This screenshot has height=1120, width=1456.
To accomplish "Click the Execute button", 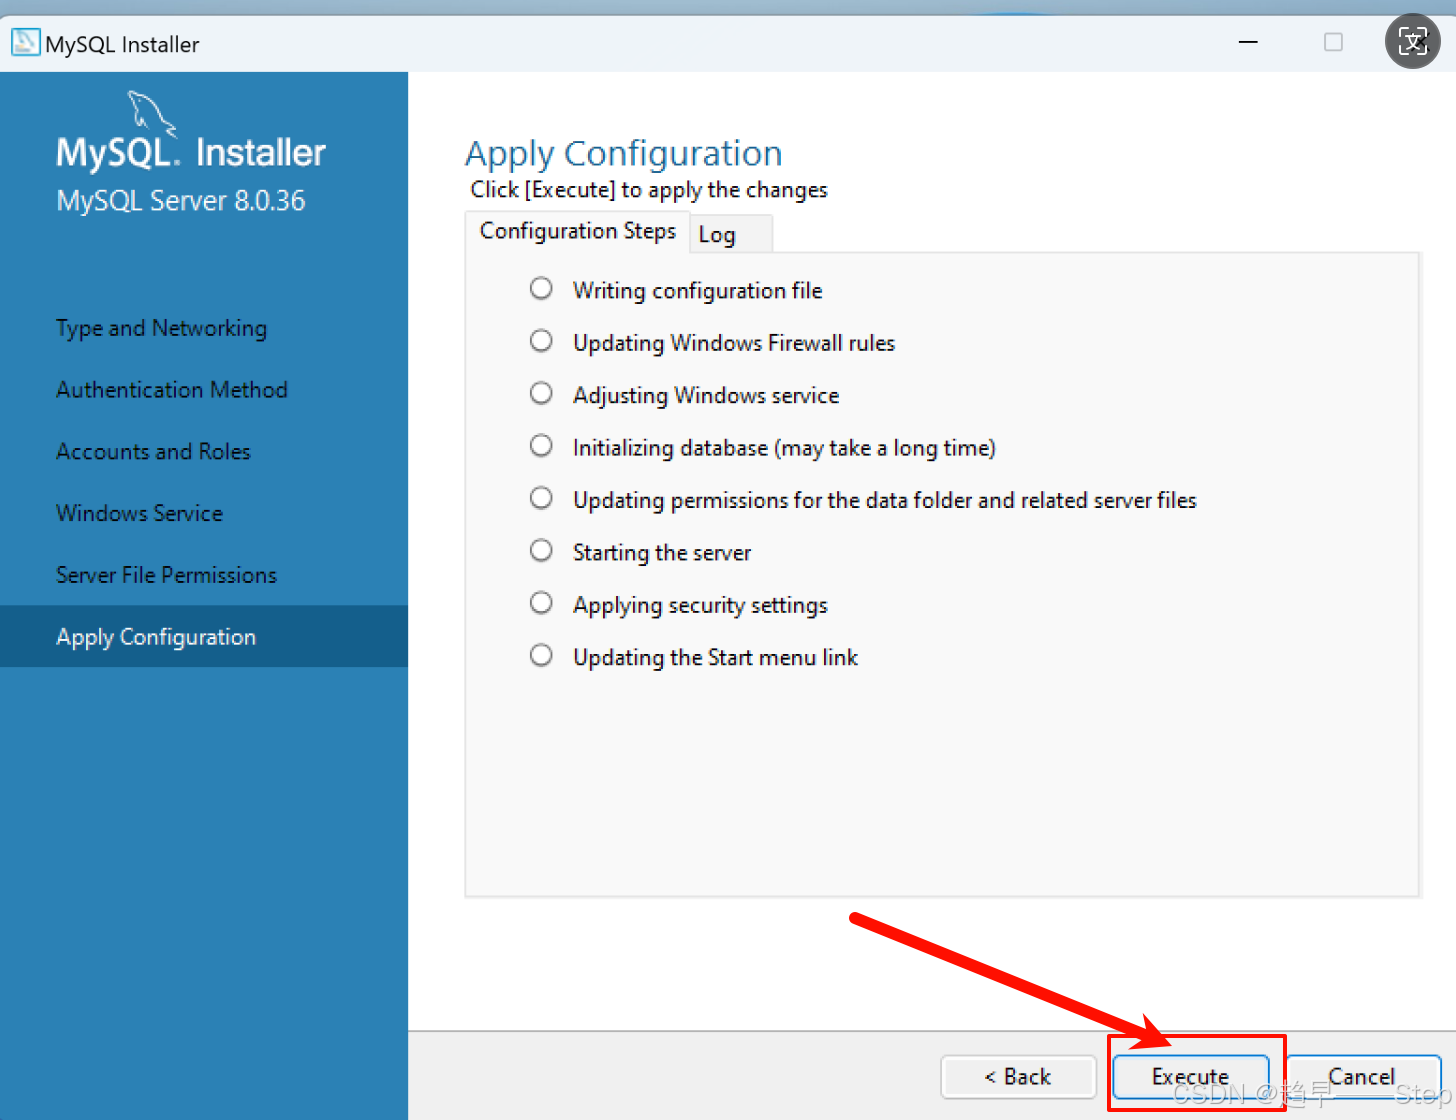I will point(1191,1077).
